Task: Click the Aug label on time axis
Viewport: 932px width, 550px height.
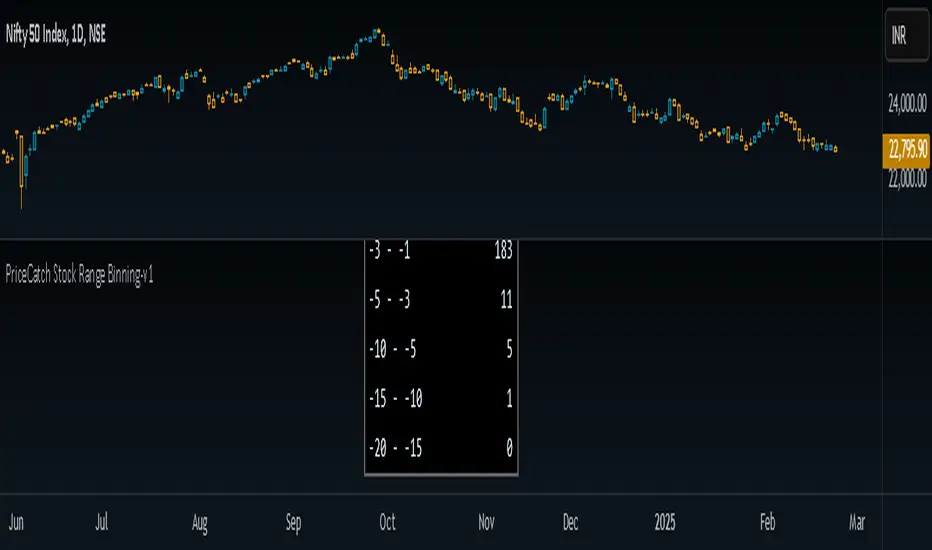Action: pyautogui.click(x=200, y=523)
